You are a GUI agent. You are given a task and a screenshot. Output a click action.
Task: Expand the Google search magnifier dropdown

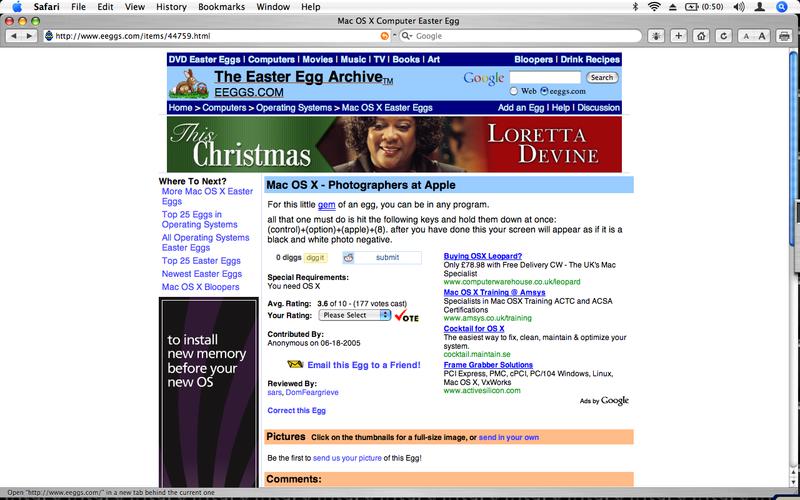[x=407, y=36]
